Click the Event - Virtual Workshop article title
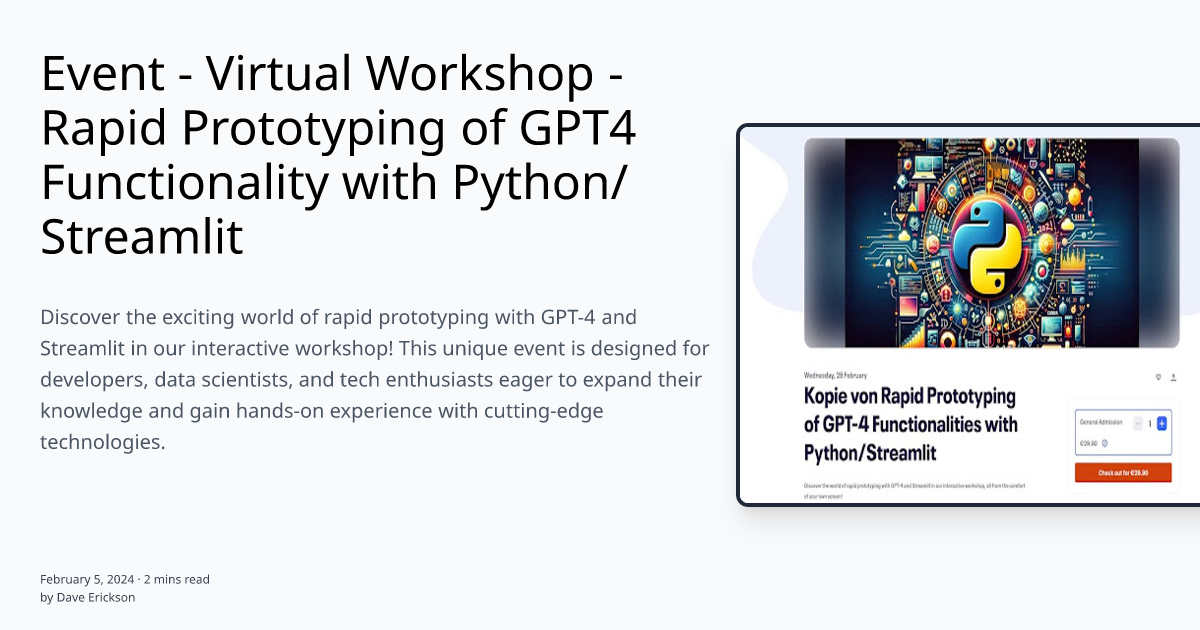The image size is (1200, 630). (340, 156)
